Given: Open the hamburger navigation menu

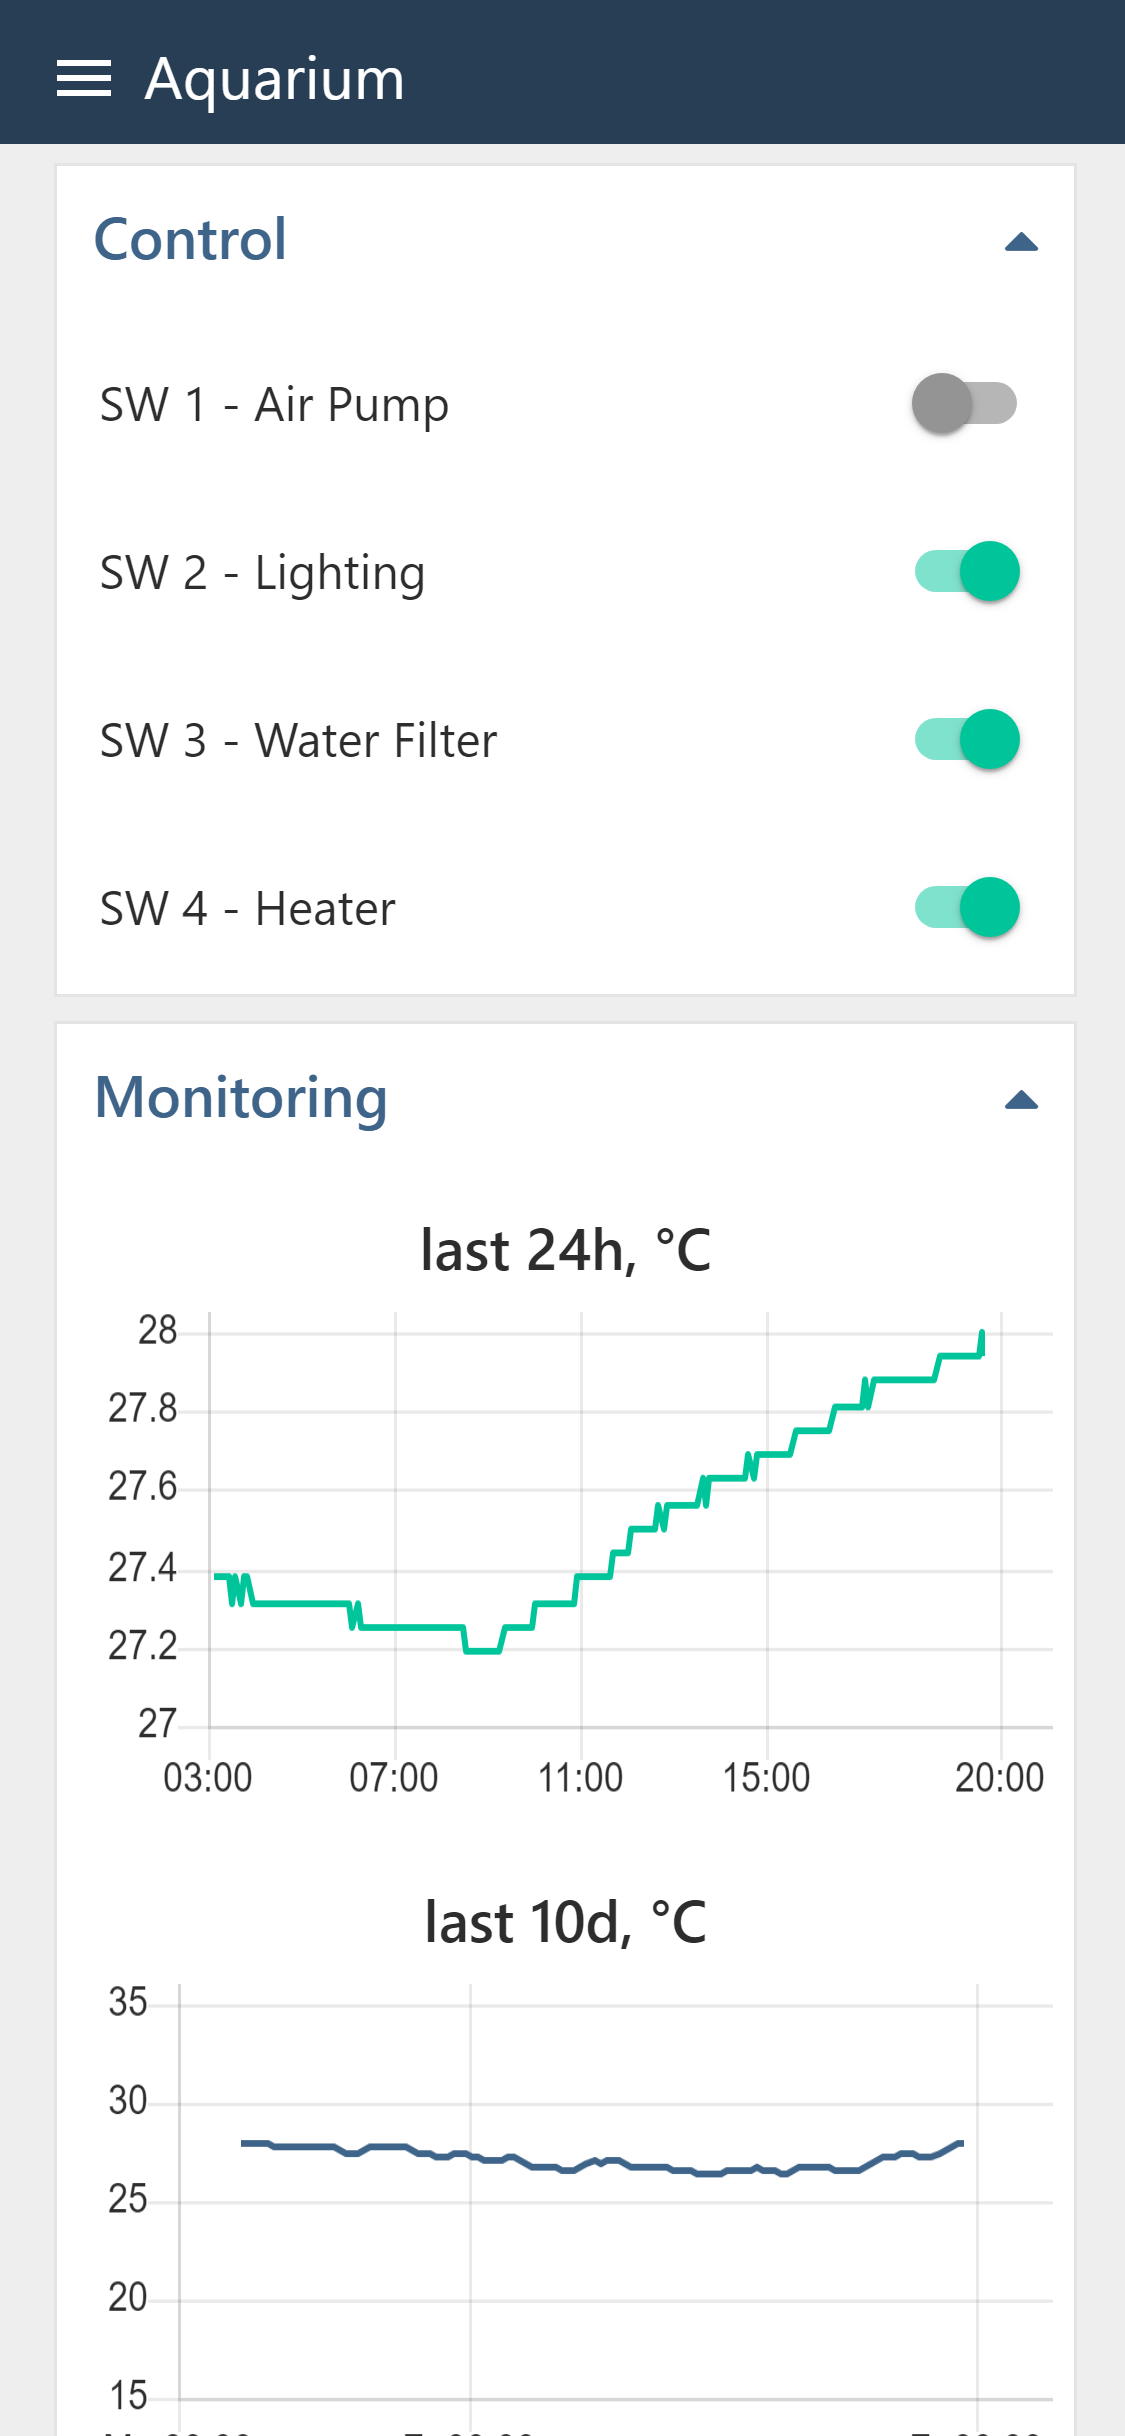Looking at the screenshot, I should 84,78.
